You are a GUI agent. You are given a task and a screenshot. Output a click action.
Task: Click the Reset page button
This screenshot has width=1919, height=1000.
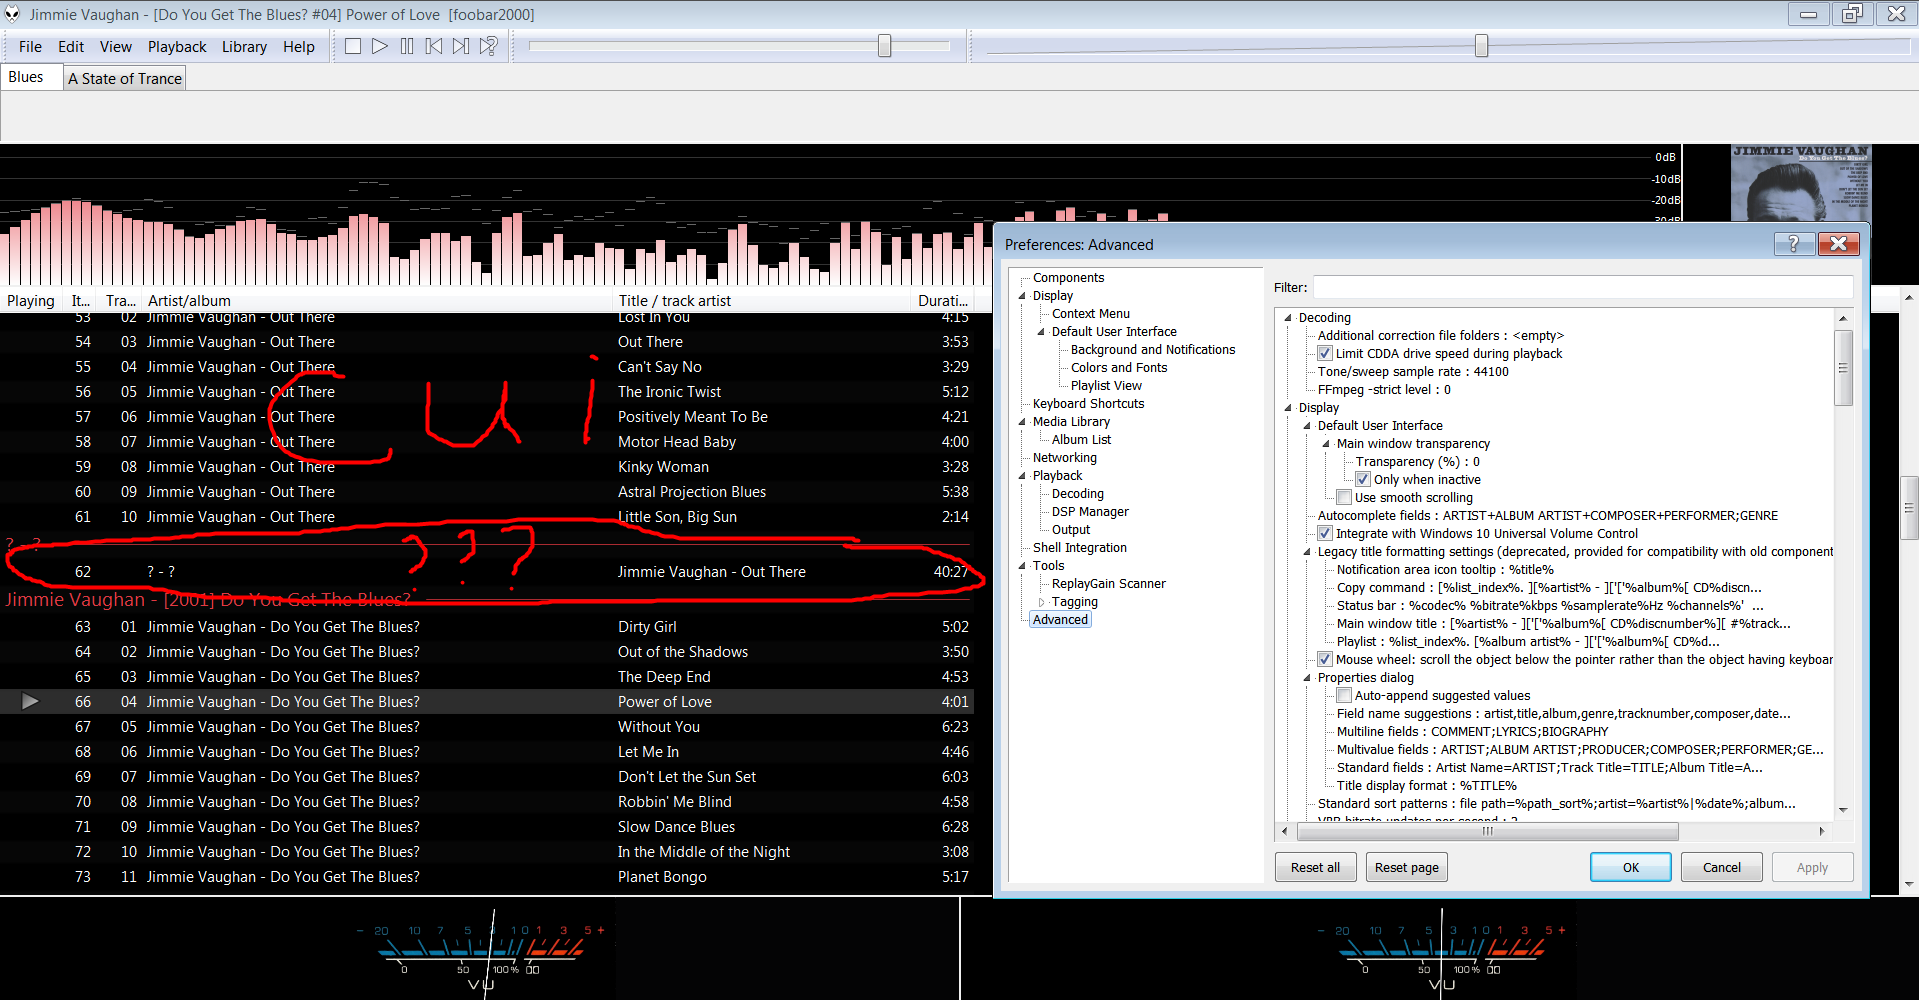click(1406, 867)
